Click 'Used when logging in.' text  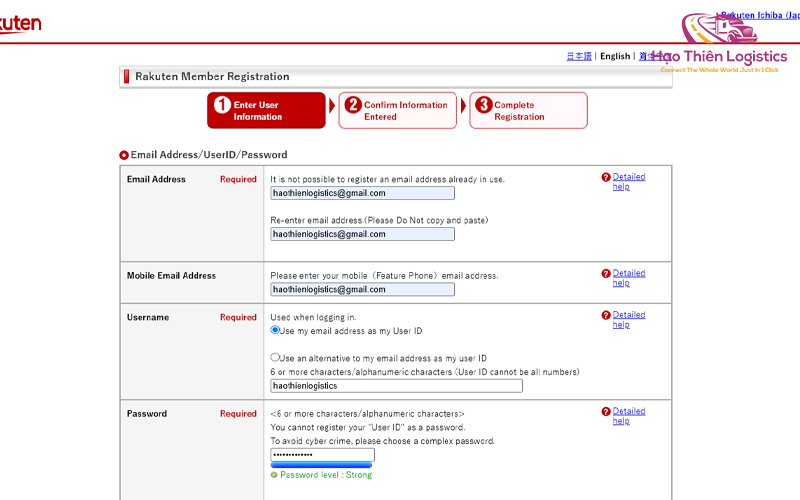[x=313, y=317]
